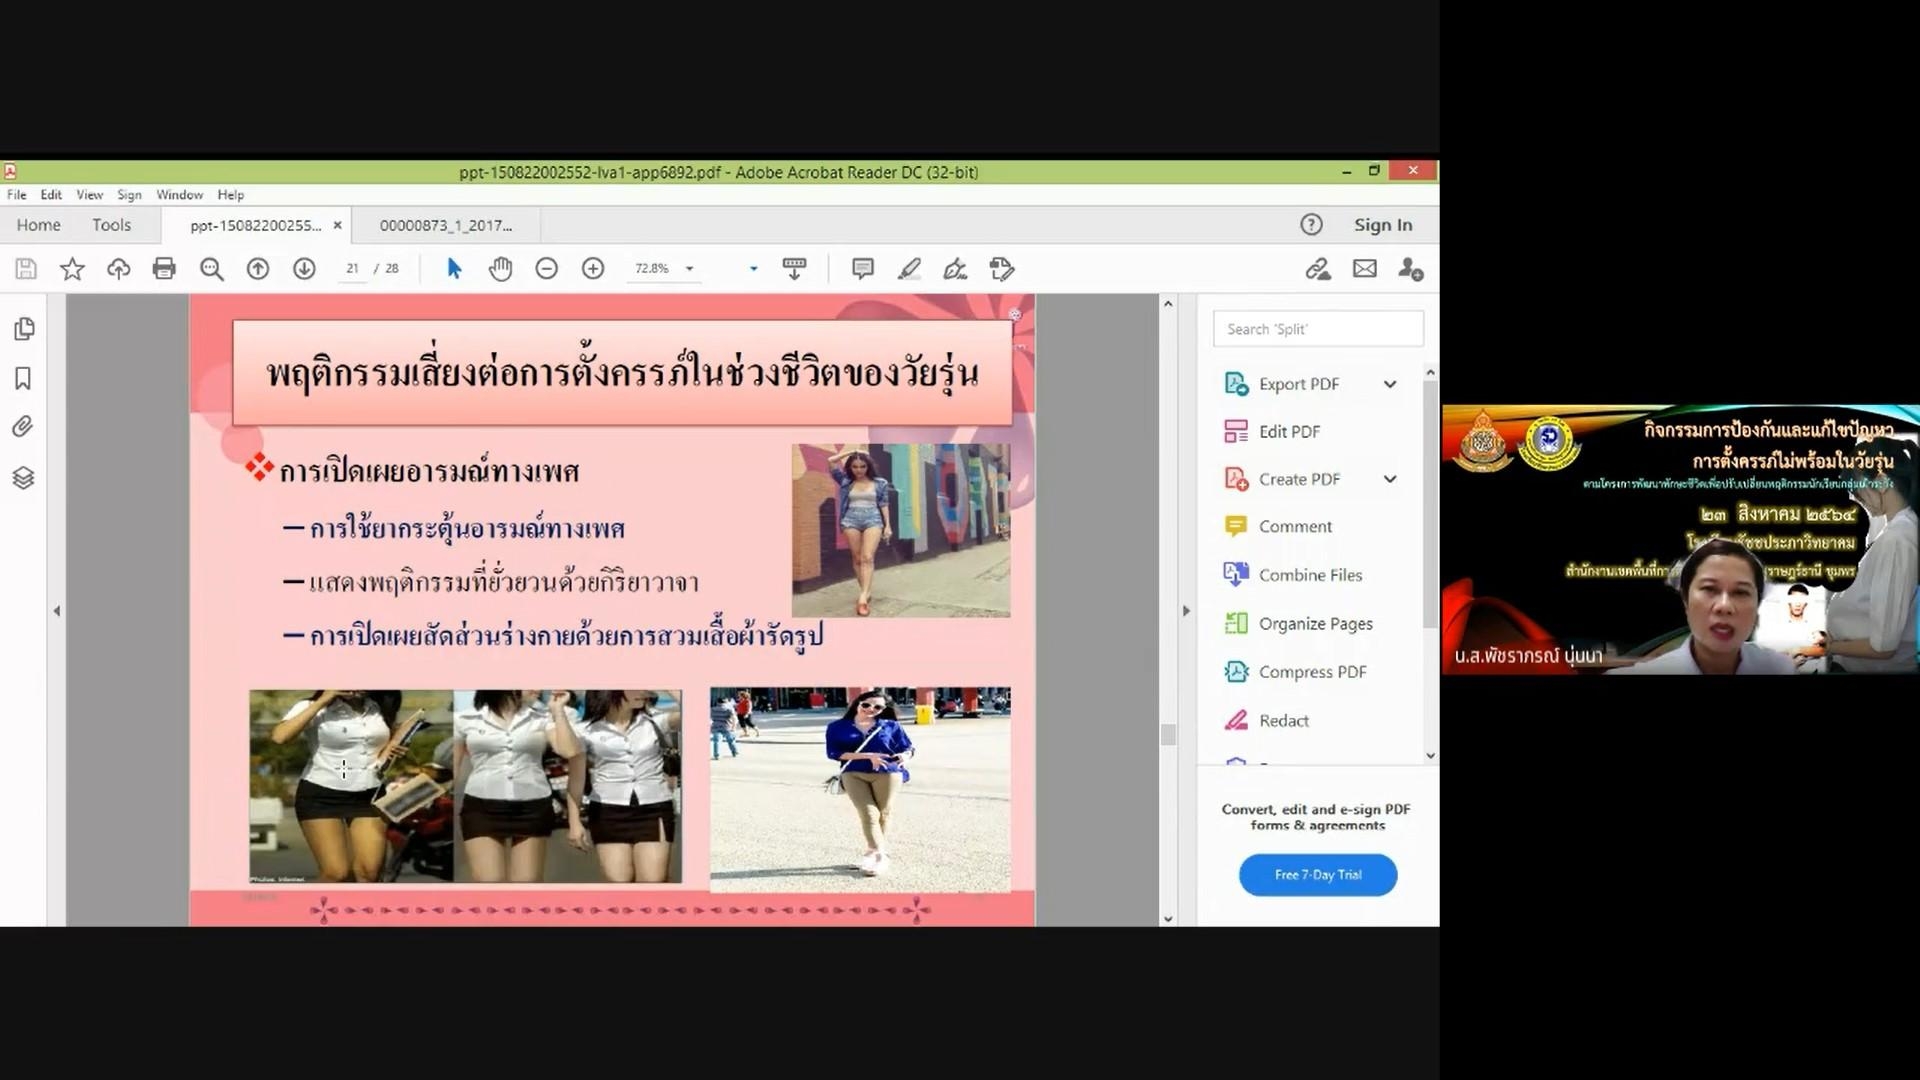Screen dimensions: 1920x1080
Task: Select the Hand pan tool
Action: 500,268
